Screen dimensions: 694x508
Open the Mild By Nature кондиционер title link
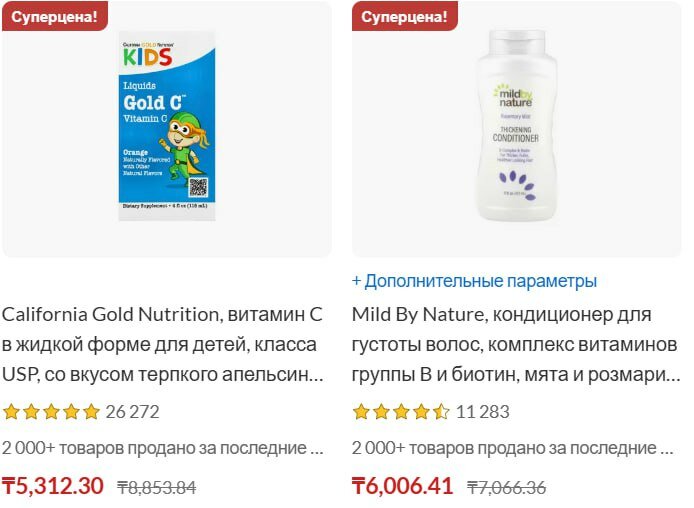516,345
